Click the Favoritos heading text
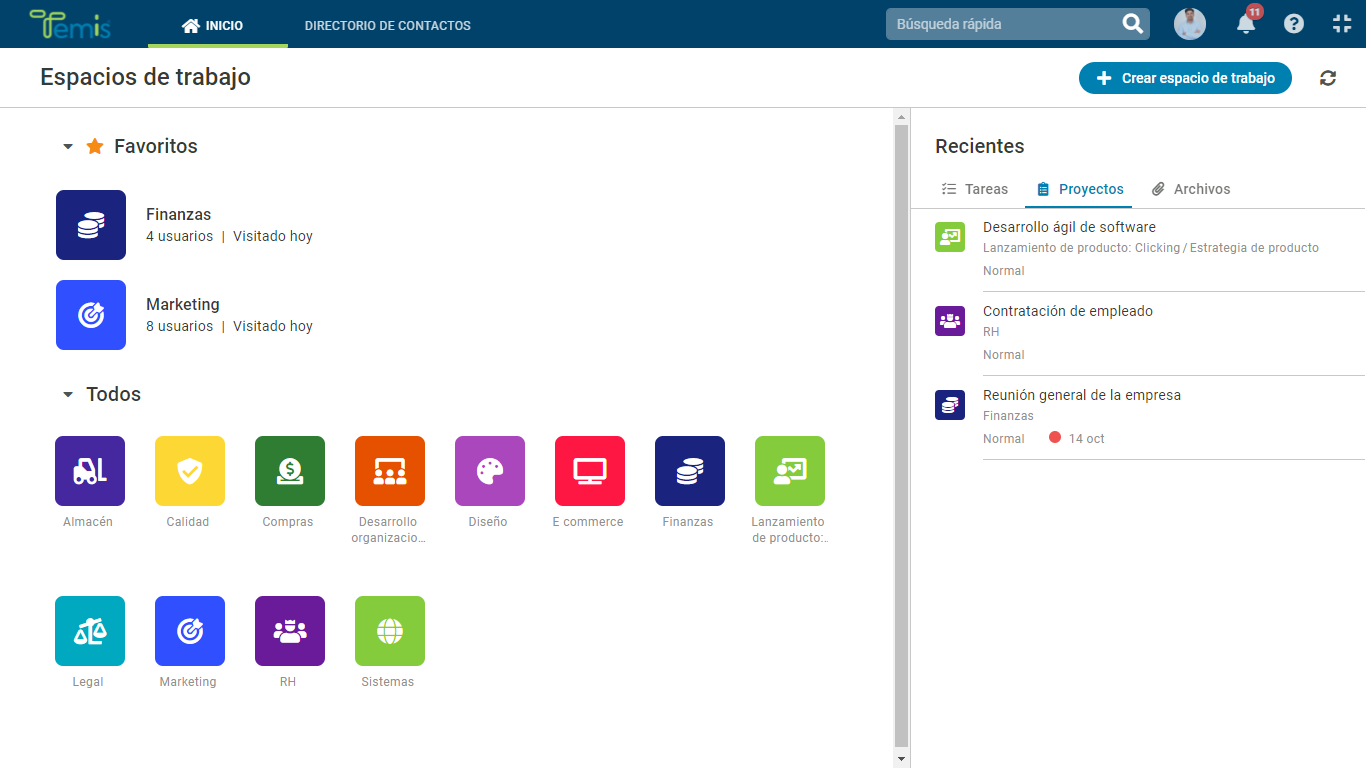 156,146
